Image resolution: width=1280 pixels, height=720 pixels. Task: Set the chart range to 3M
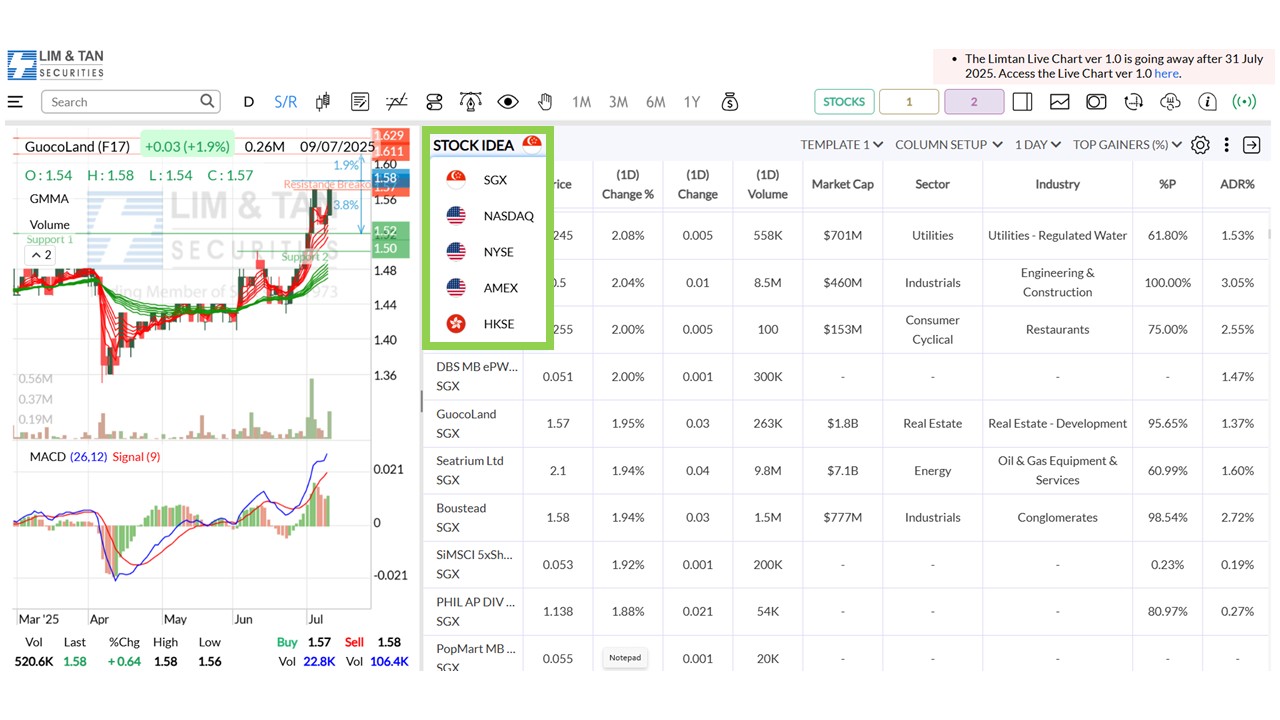coord(618,102)
